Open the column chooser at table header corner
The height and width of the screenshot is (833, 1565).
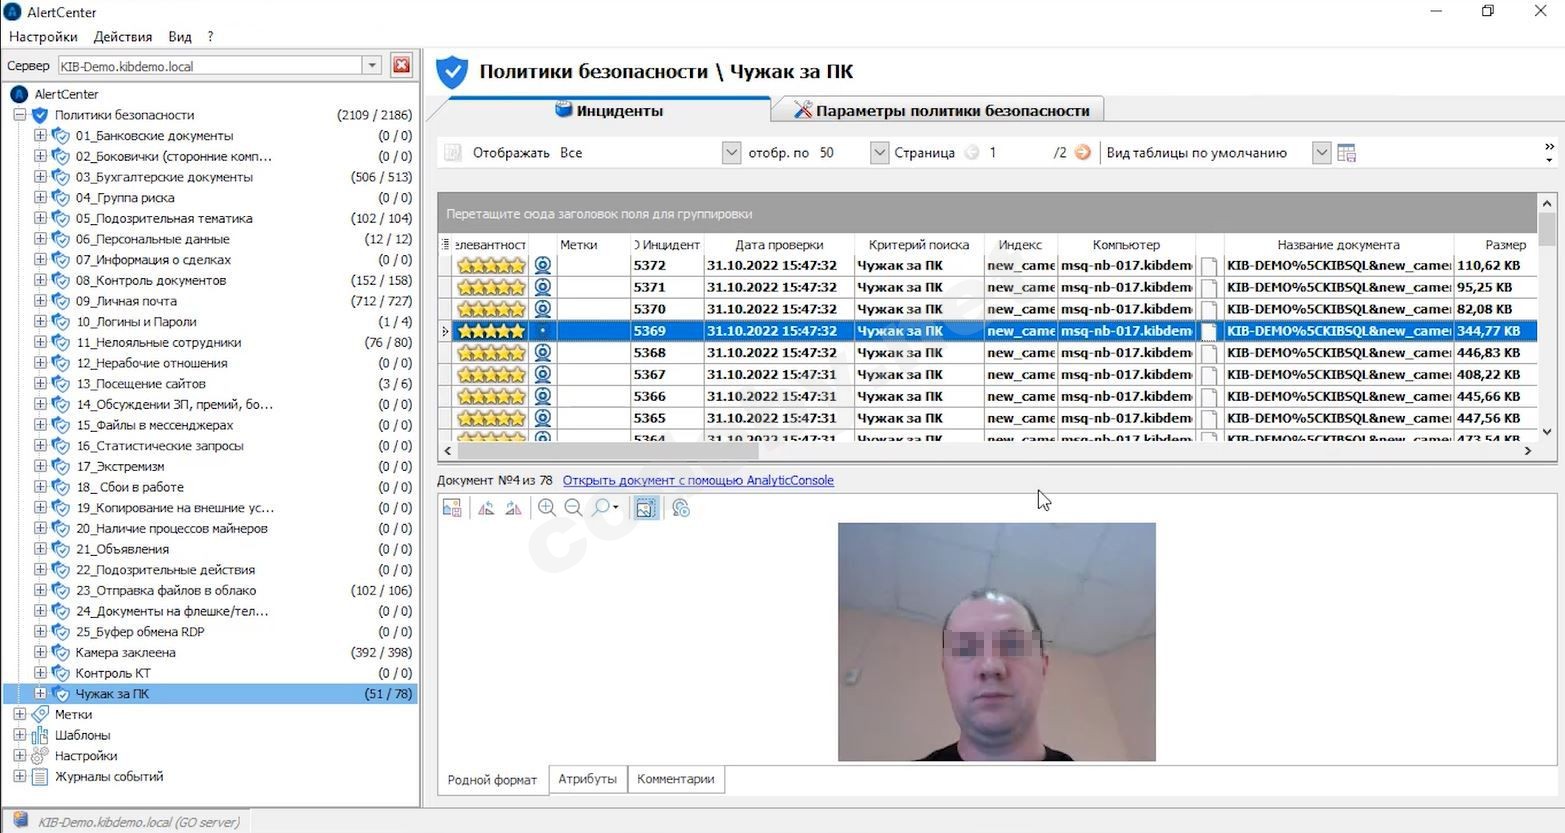coord(446,244)
